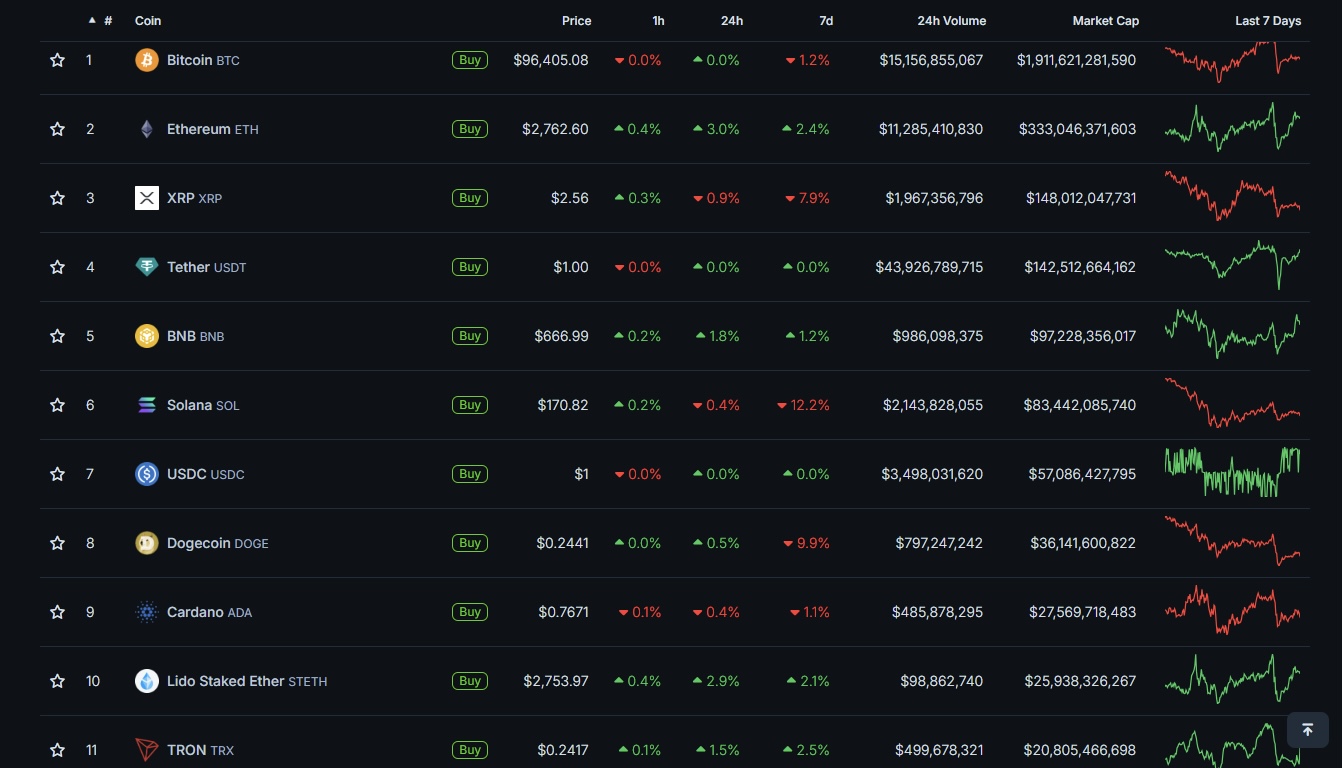The height and width of the screenshot is (768, 1342).
Task: Toggle the Cardano favorite star
Action: (58, 612)
